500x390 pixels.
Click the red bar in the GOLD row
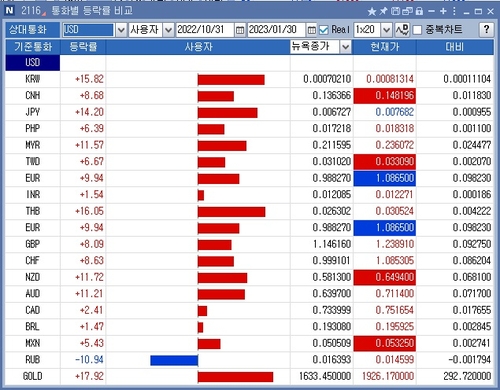[x=235, y=377]
